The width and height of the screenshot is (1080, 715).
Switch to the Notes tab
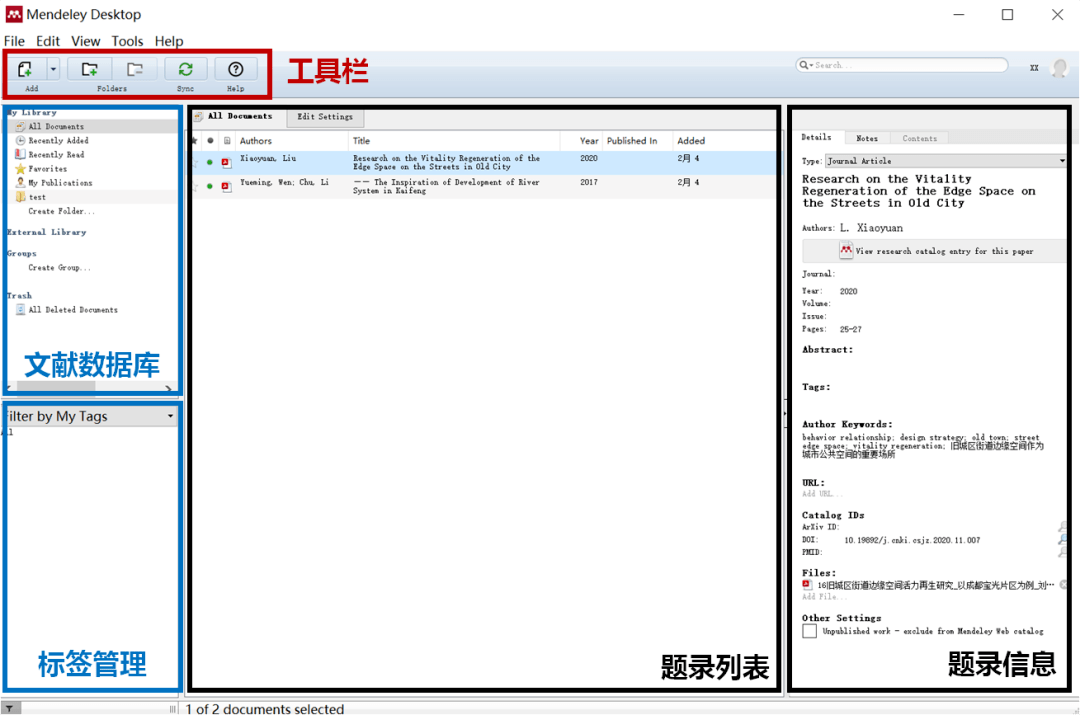[866, 138]
